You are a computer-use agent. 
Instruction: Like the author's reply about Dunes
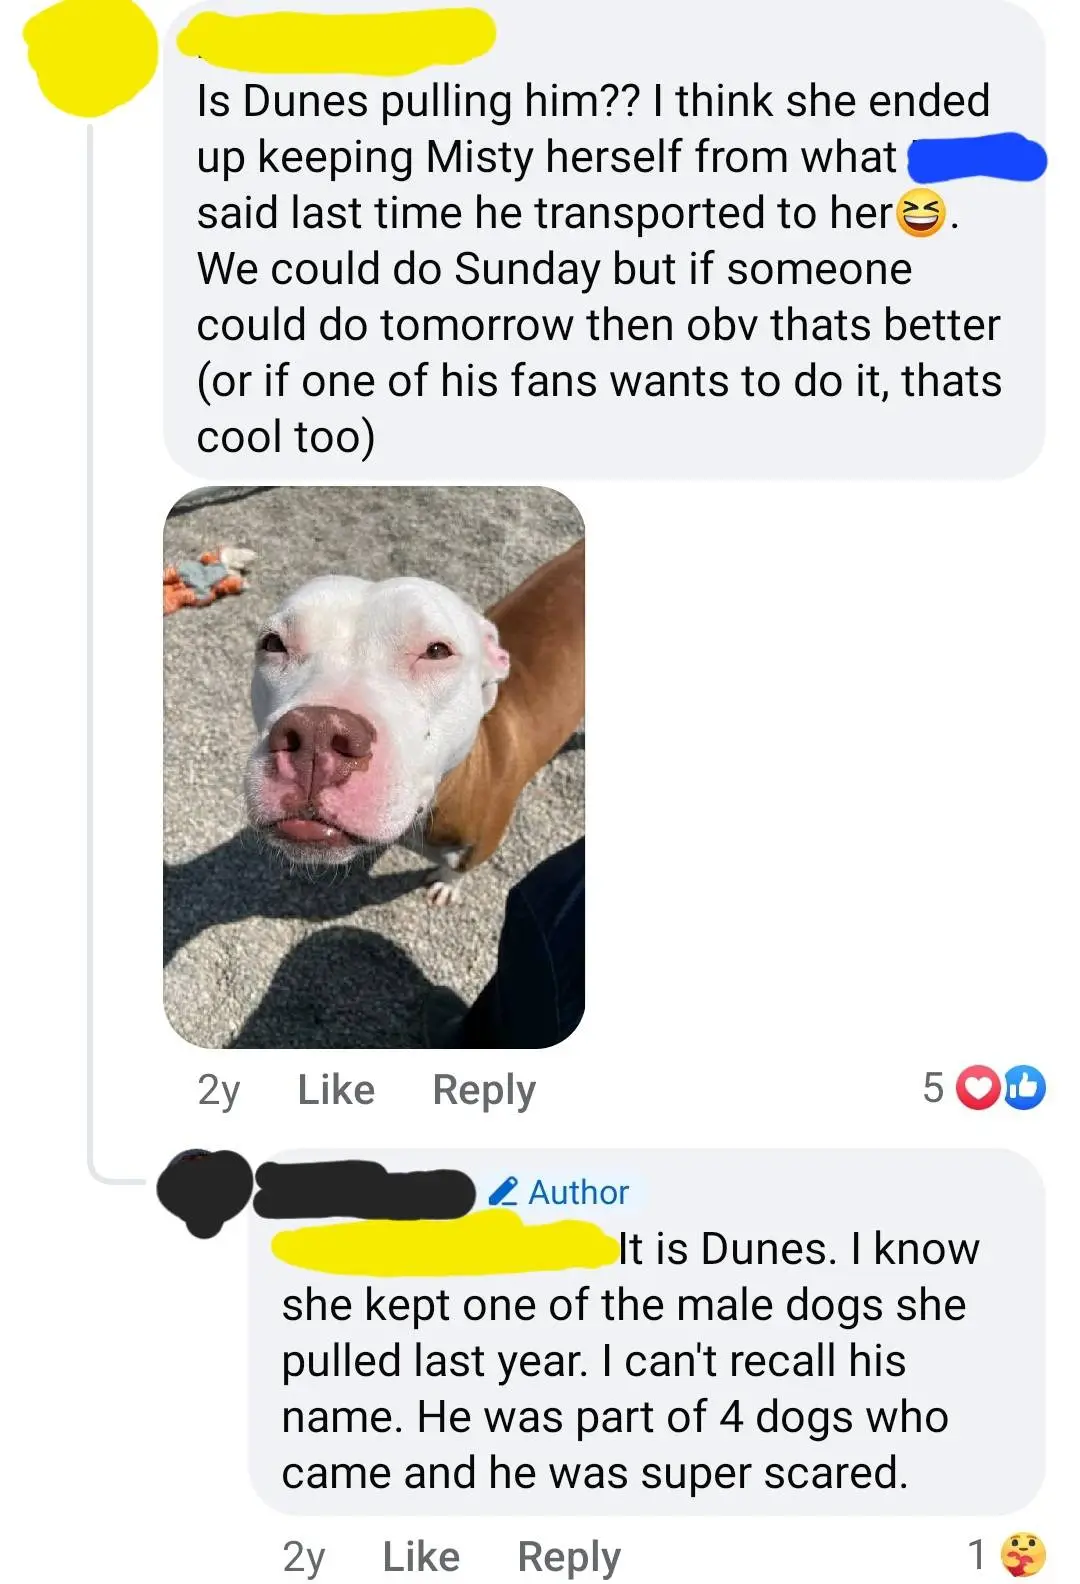pos(421,1557)
